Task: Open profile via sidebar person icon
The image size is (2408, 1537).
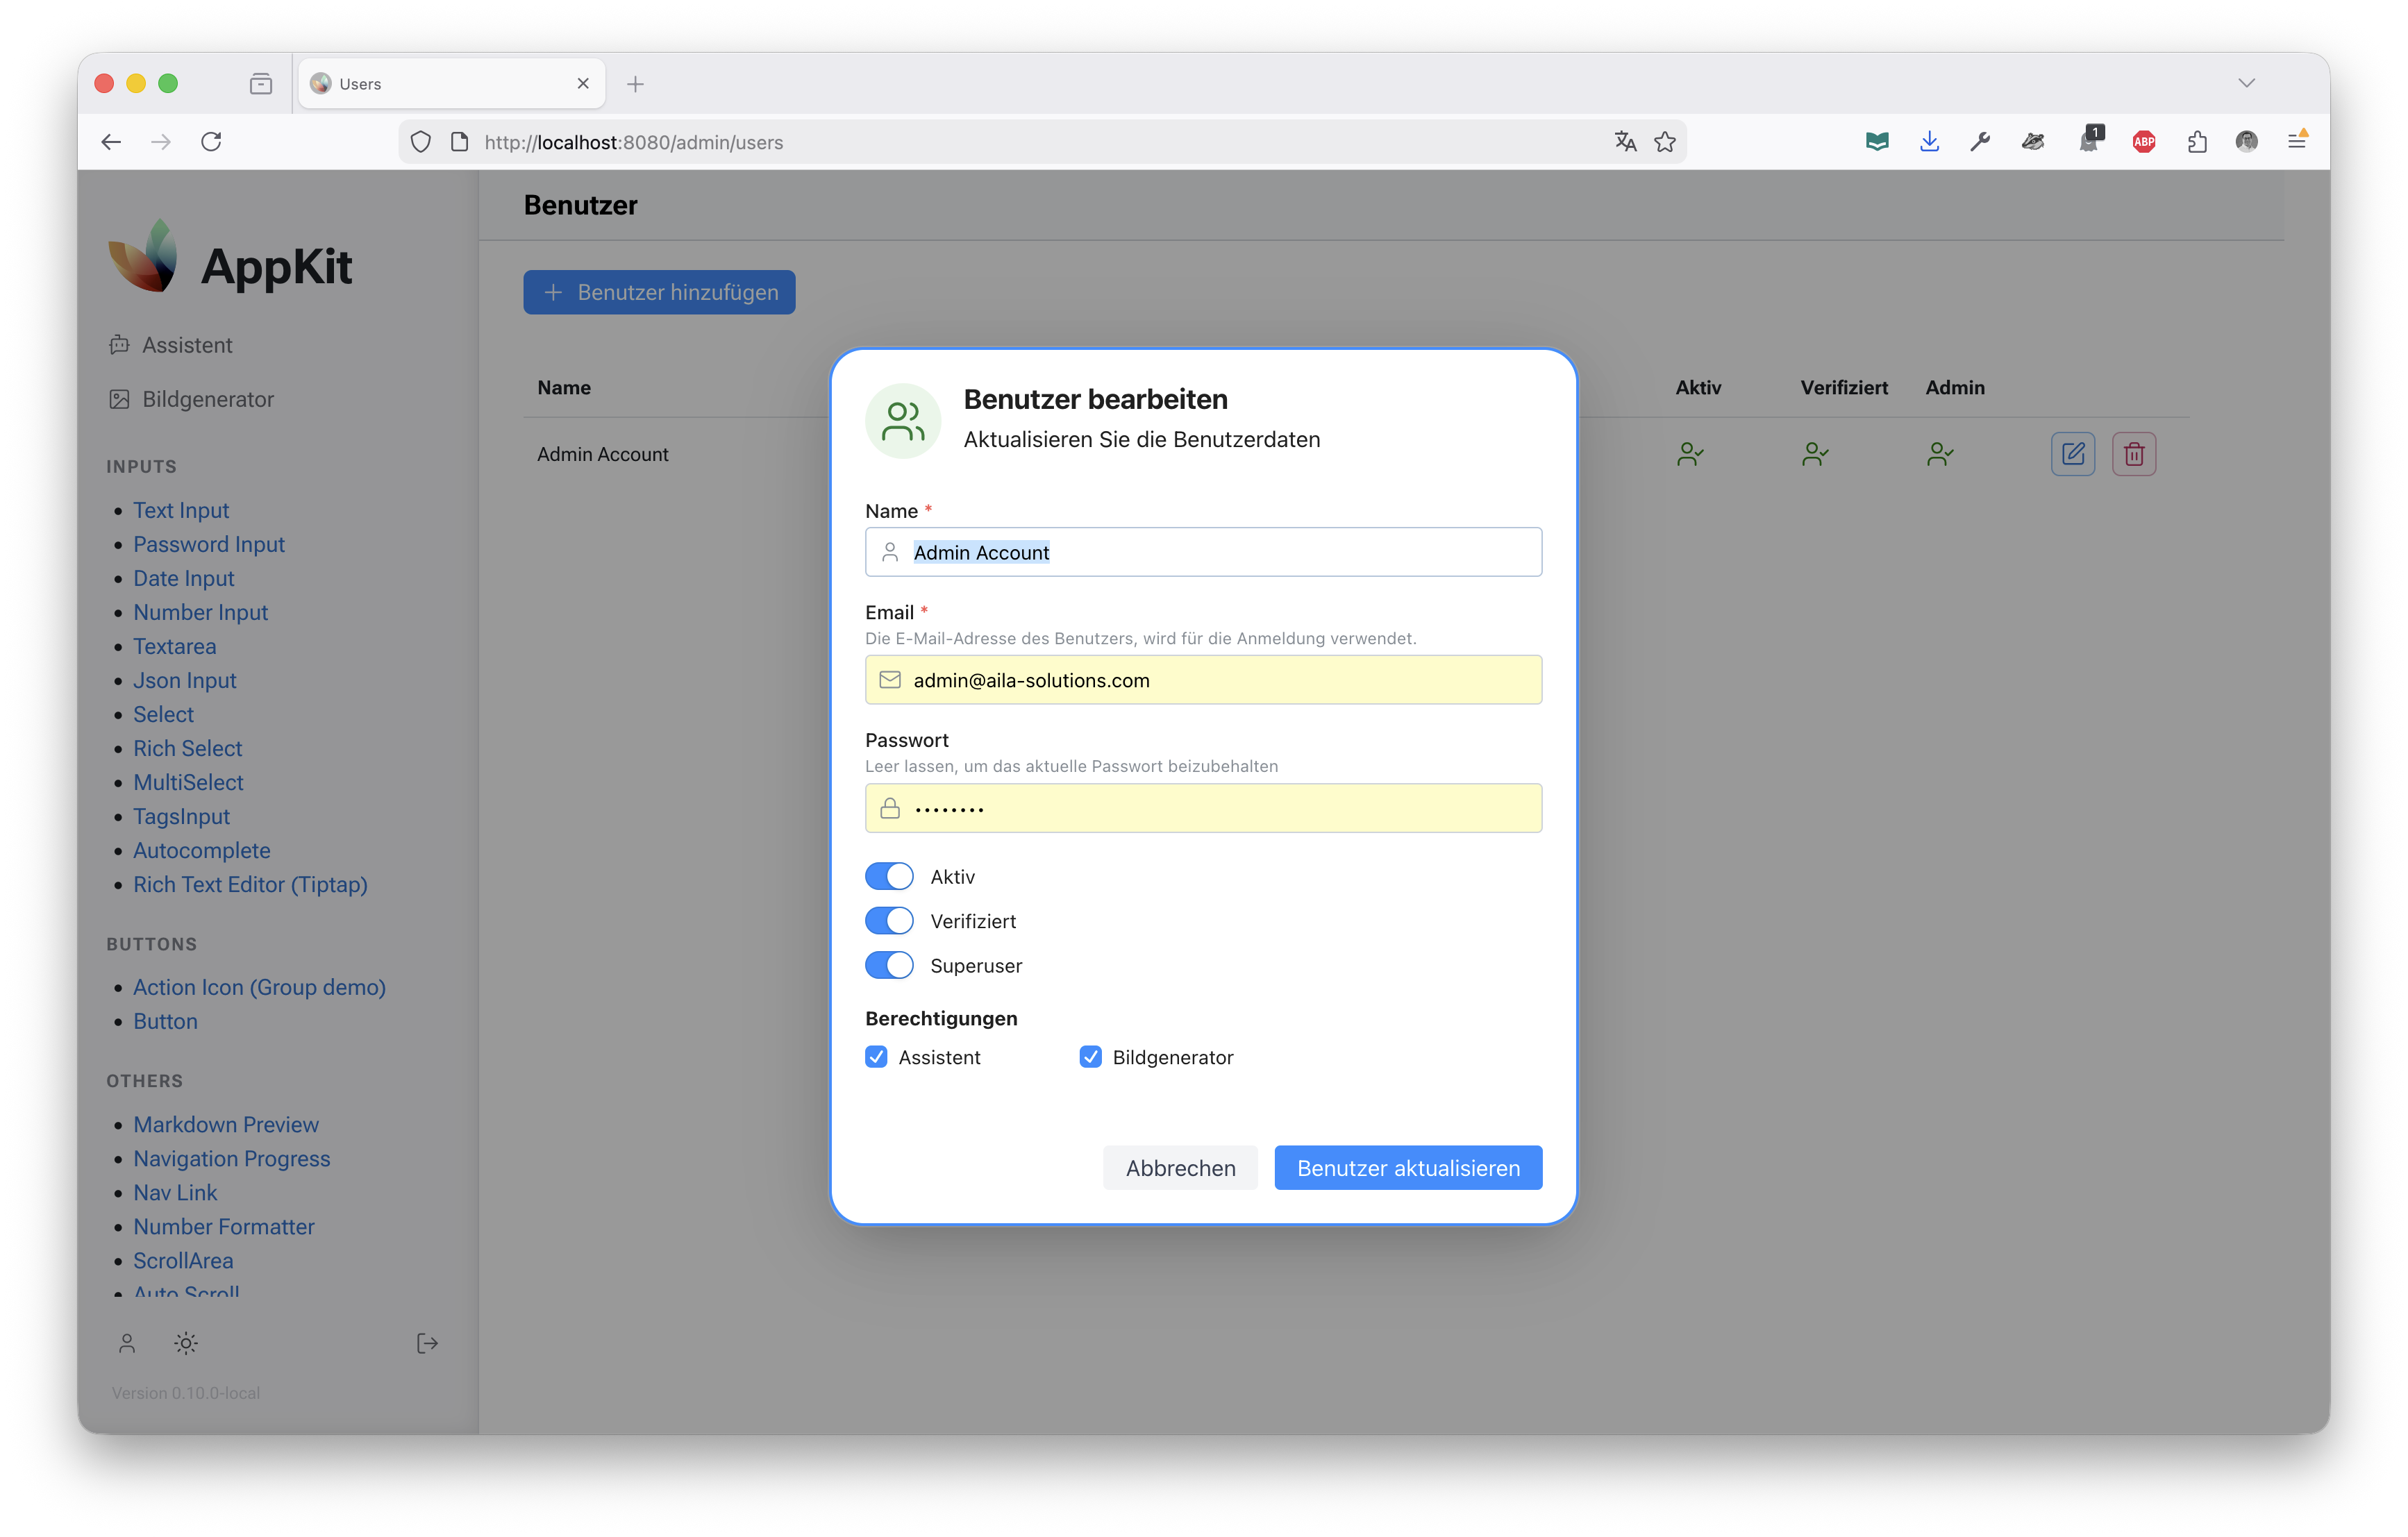Action: pyautogui.click(x=127, y=1343)
